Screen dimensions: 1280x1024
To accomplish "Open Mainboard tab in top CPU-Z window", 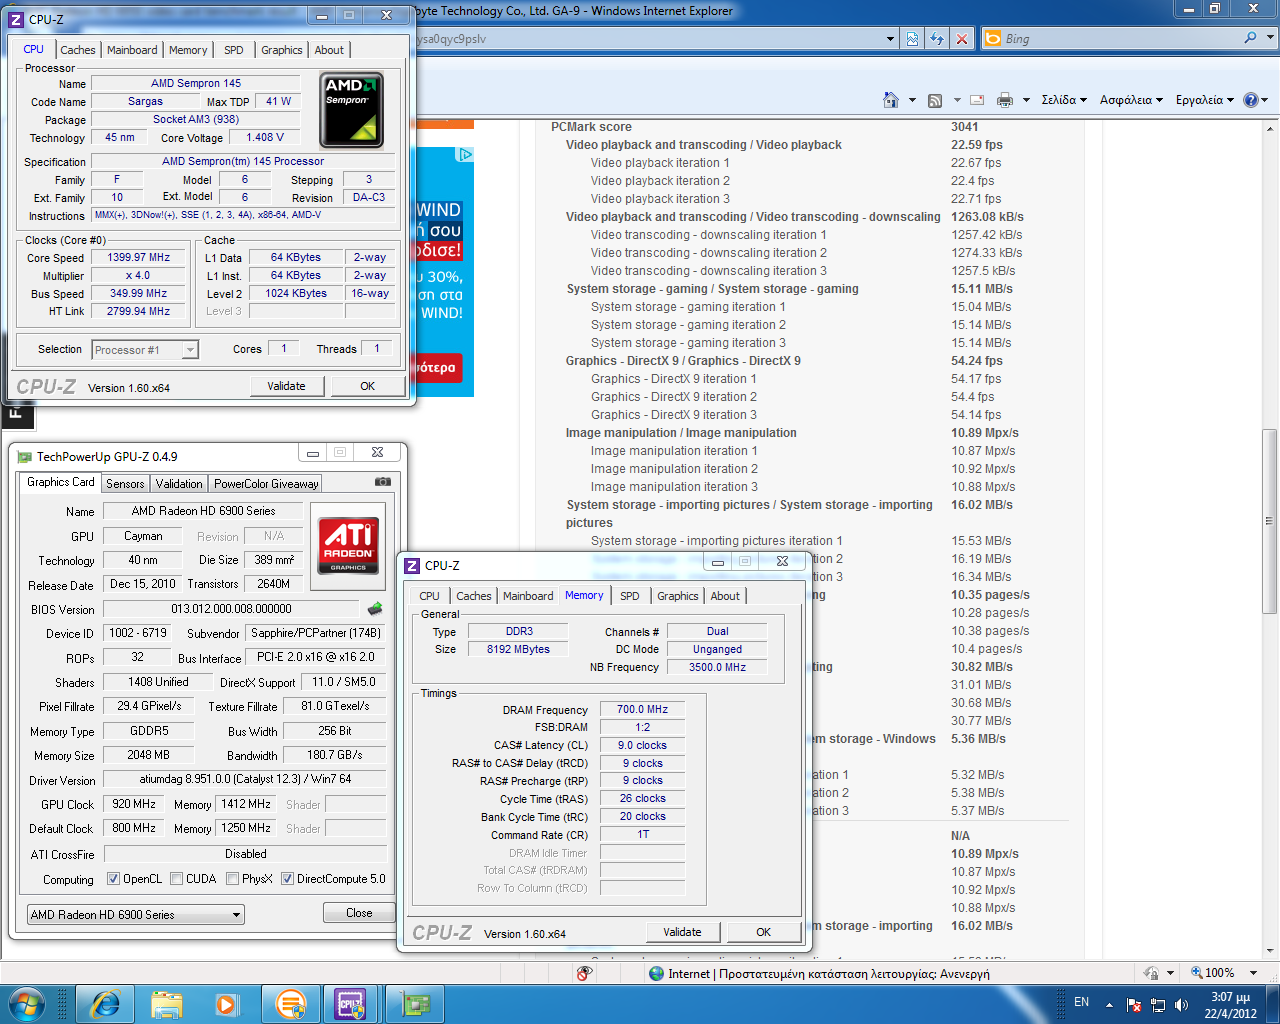I will click(x=132, y=50).
